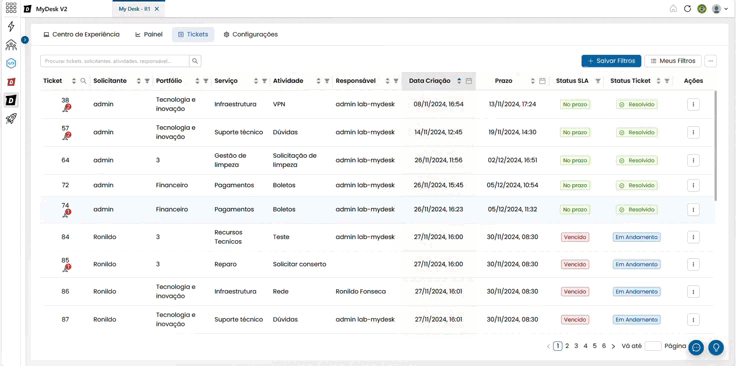Open actions menu for ticket 84
Screen dimensions: 736x366
click(x=693, y=237)
